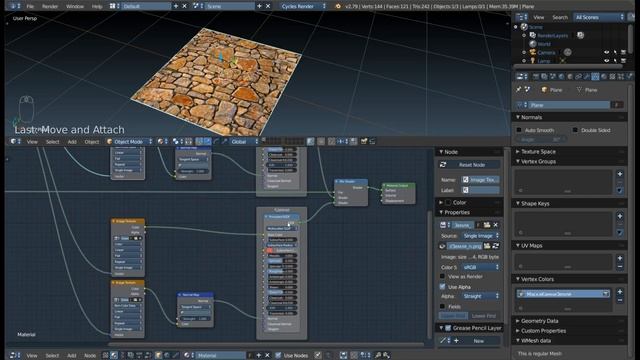This screenshot has width=640, height=360.
Task: Open the outliner View menu
Action: pyautogui.click(x=539, y=17)
